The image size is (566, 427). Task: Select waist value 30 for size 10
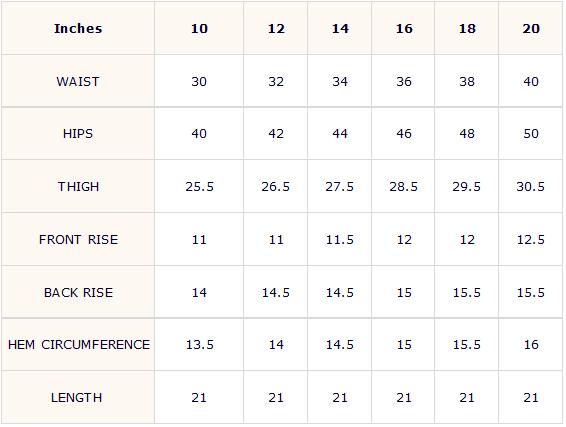(x=199, y=81)
